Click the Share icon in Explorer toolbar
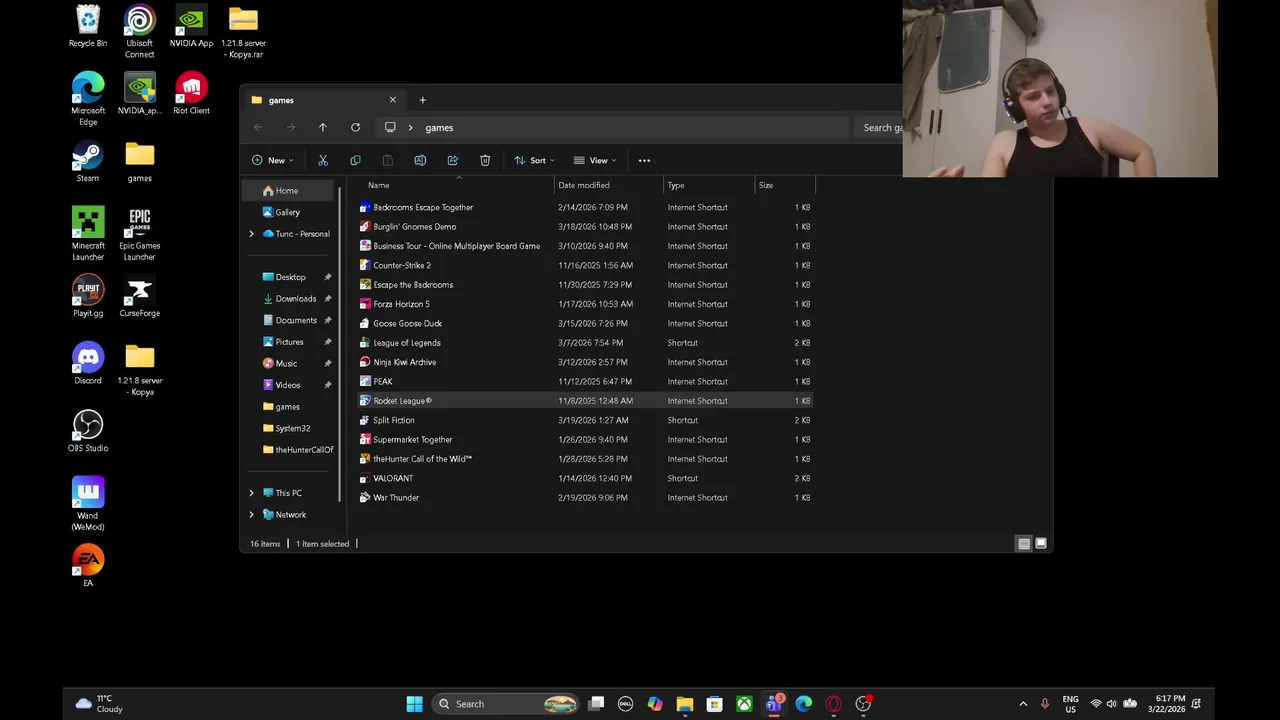 click(x=452, y=160)
